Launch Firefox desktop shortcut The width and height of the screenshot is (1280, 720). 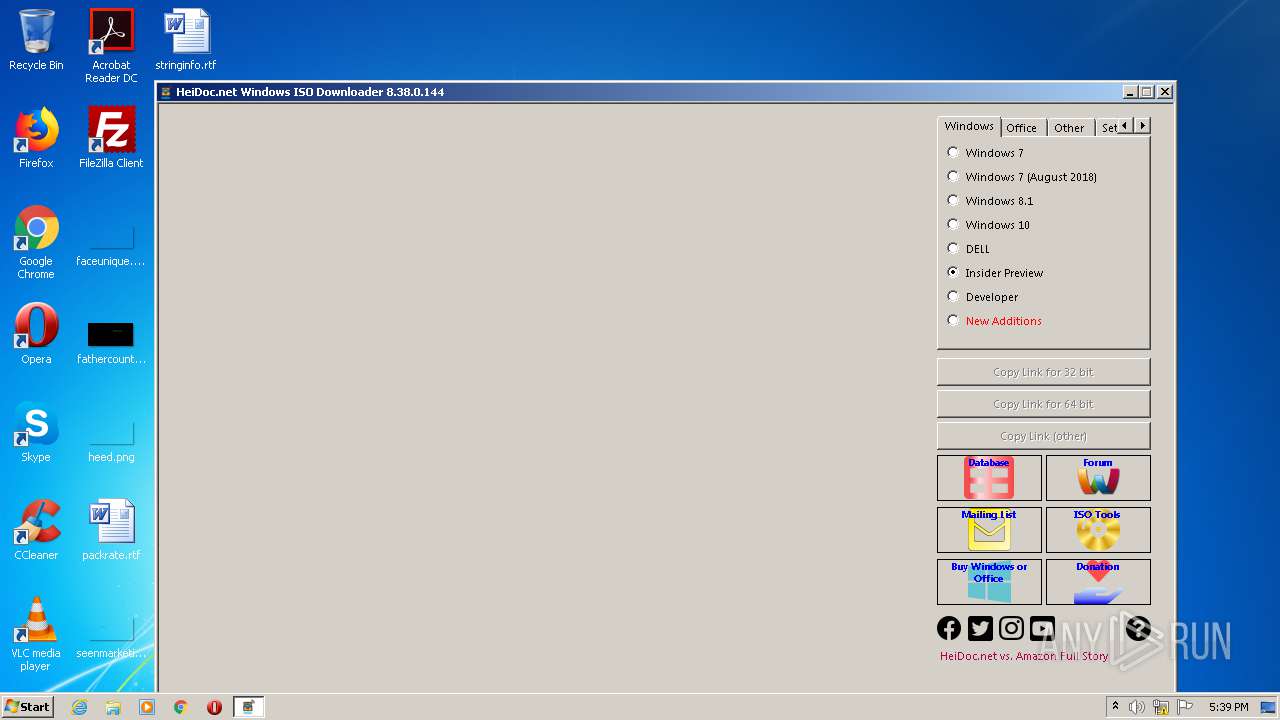click(x=36, y=138)
